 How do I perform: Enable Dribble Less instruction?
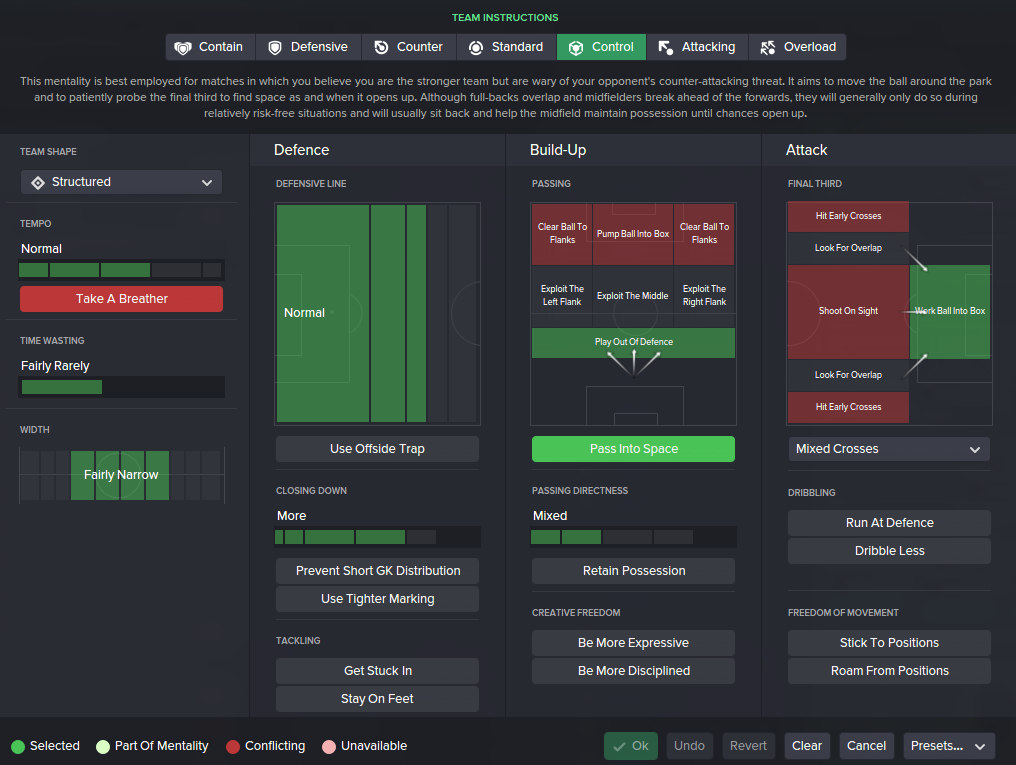click(x=889, y=551)
